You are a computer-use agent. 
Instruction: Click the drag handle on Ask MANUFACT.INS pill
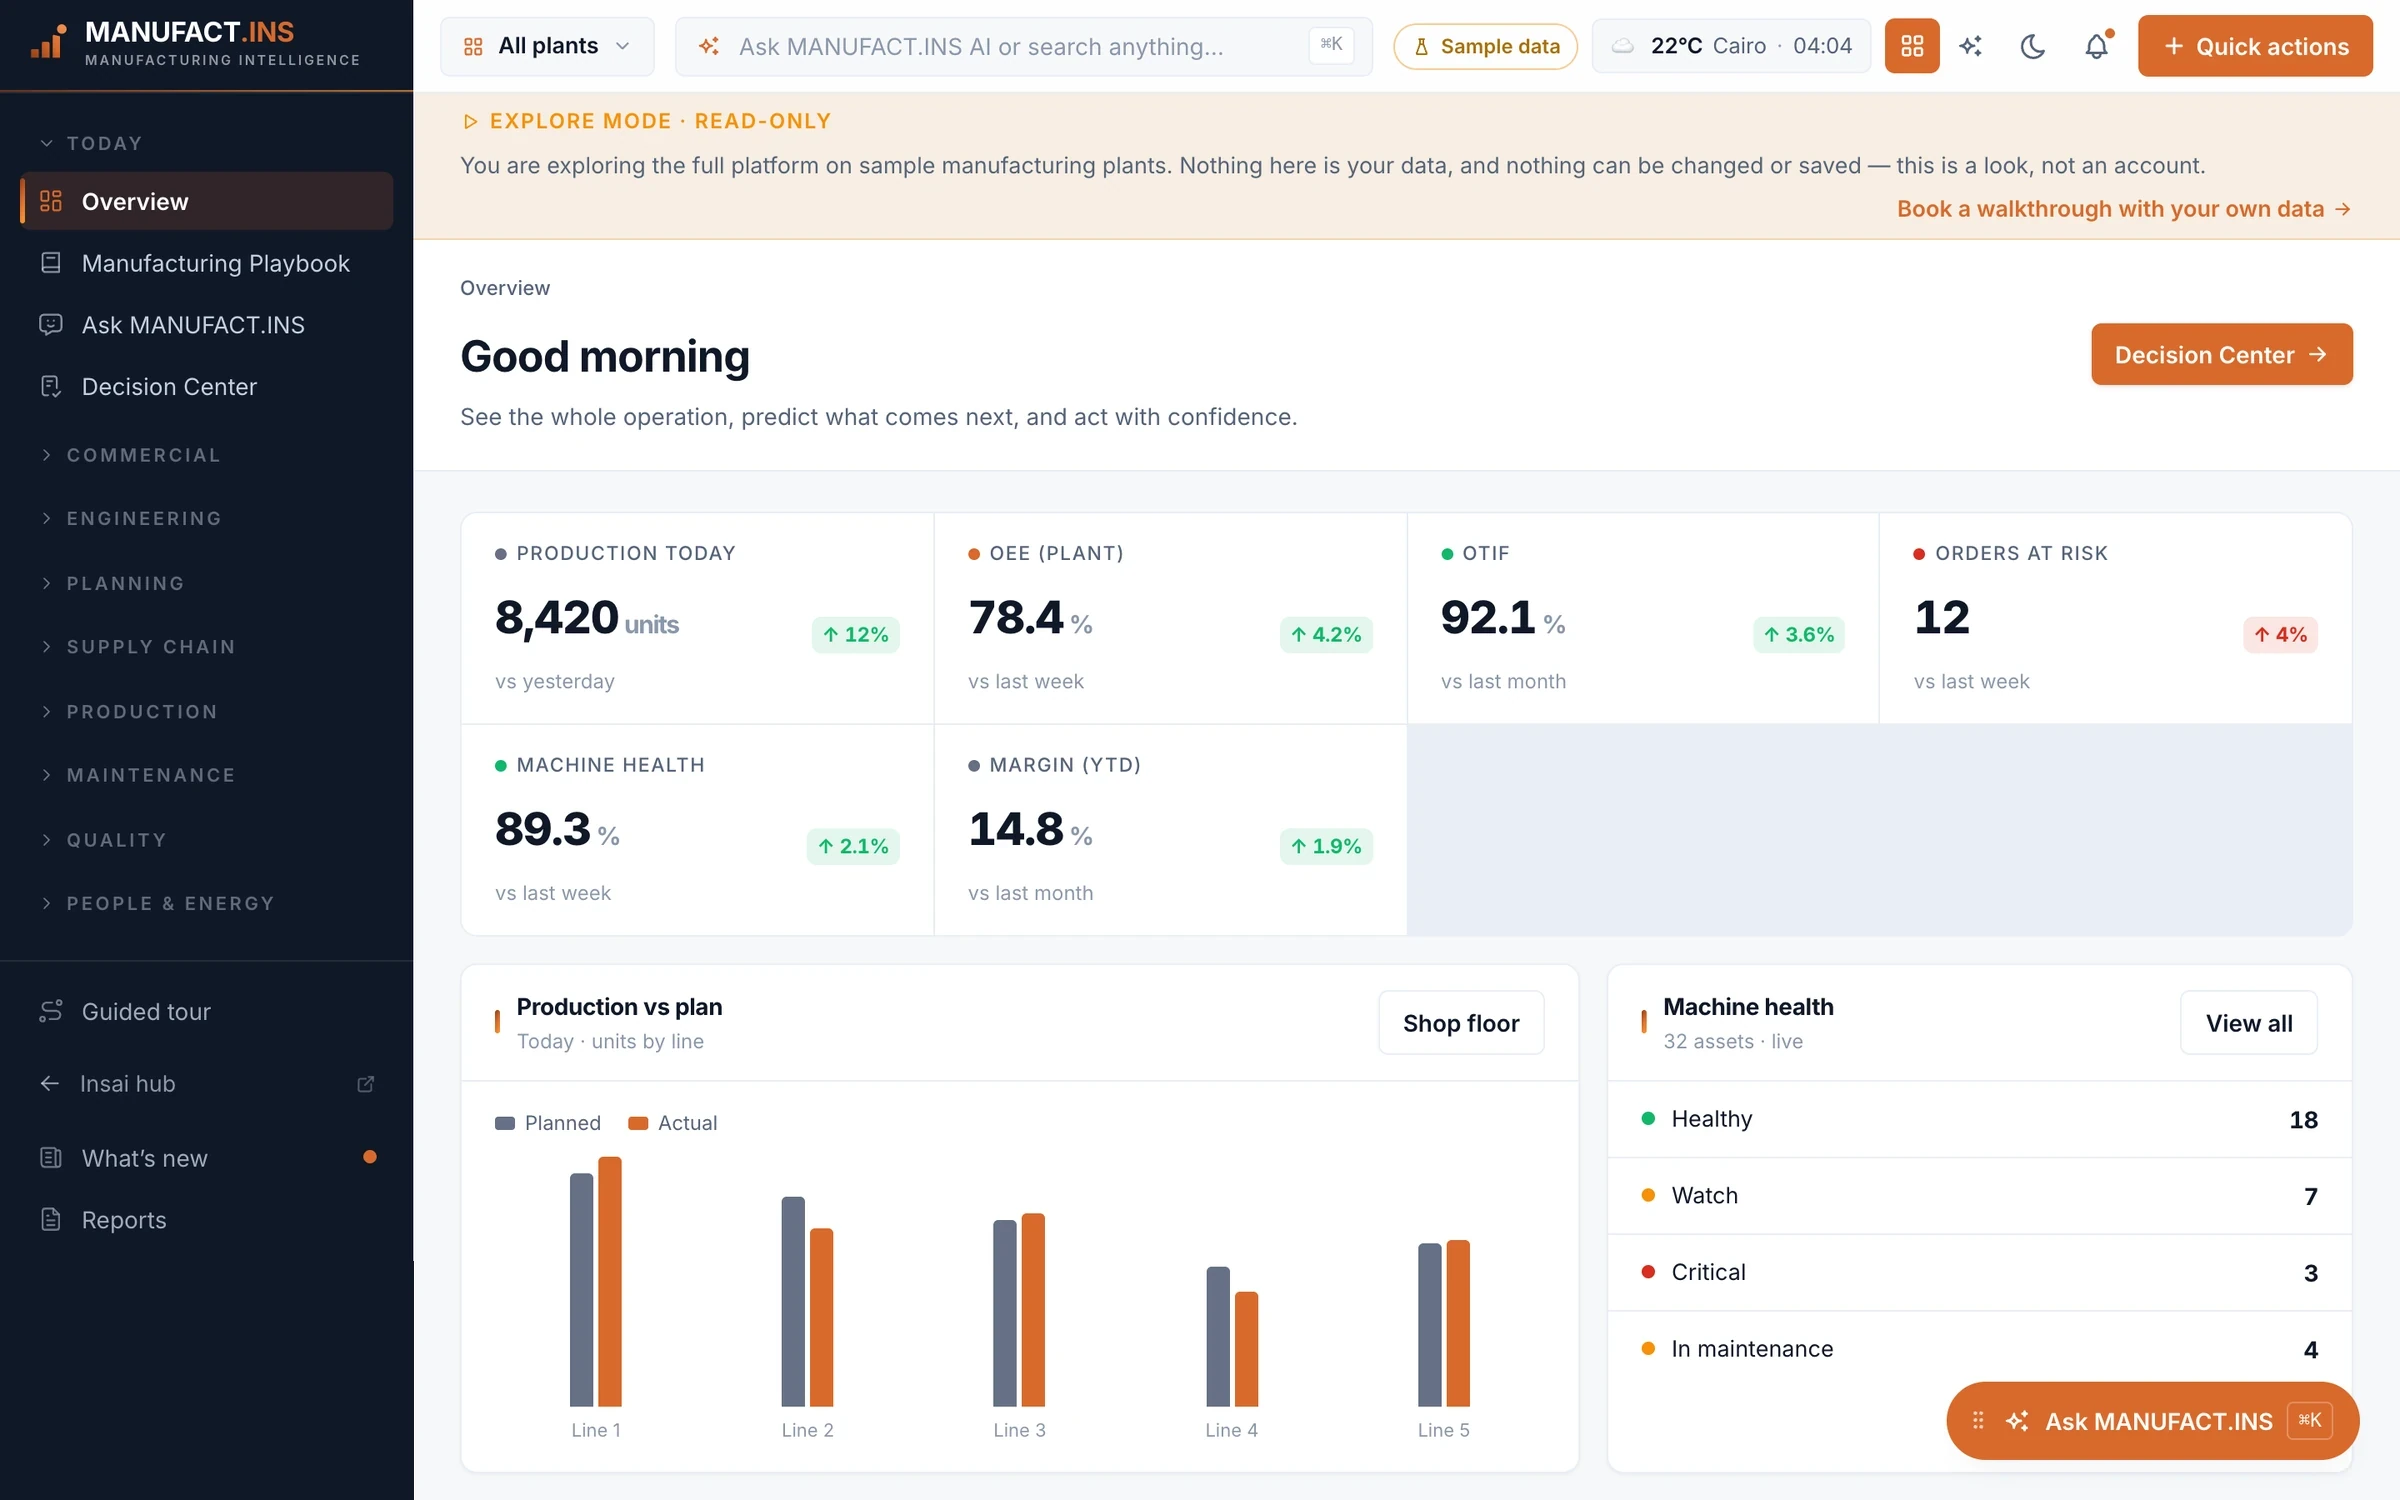click(x=1977, y=1421)
